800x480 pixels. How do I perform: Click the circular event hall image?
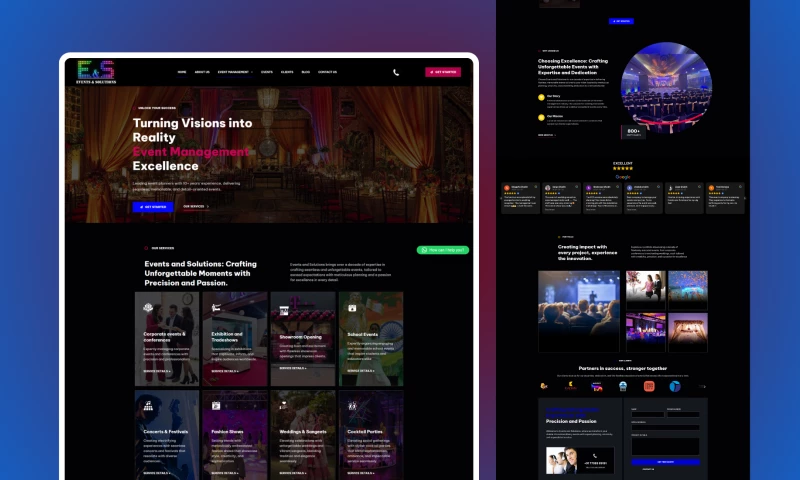[x=666, y=87]
